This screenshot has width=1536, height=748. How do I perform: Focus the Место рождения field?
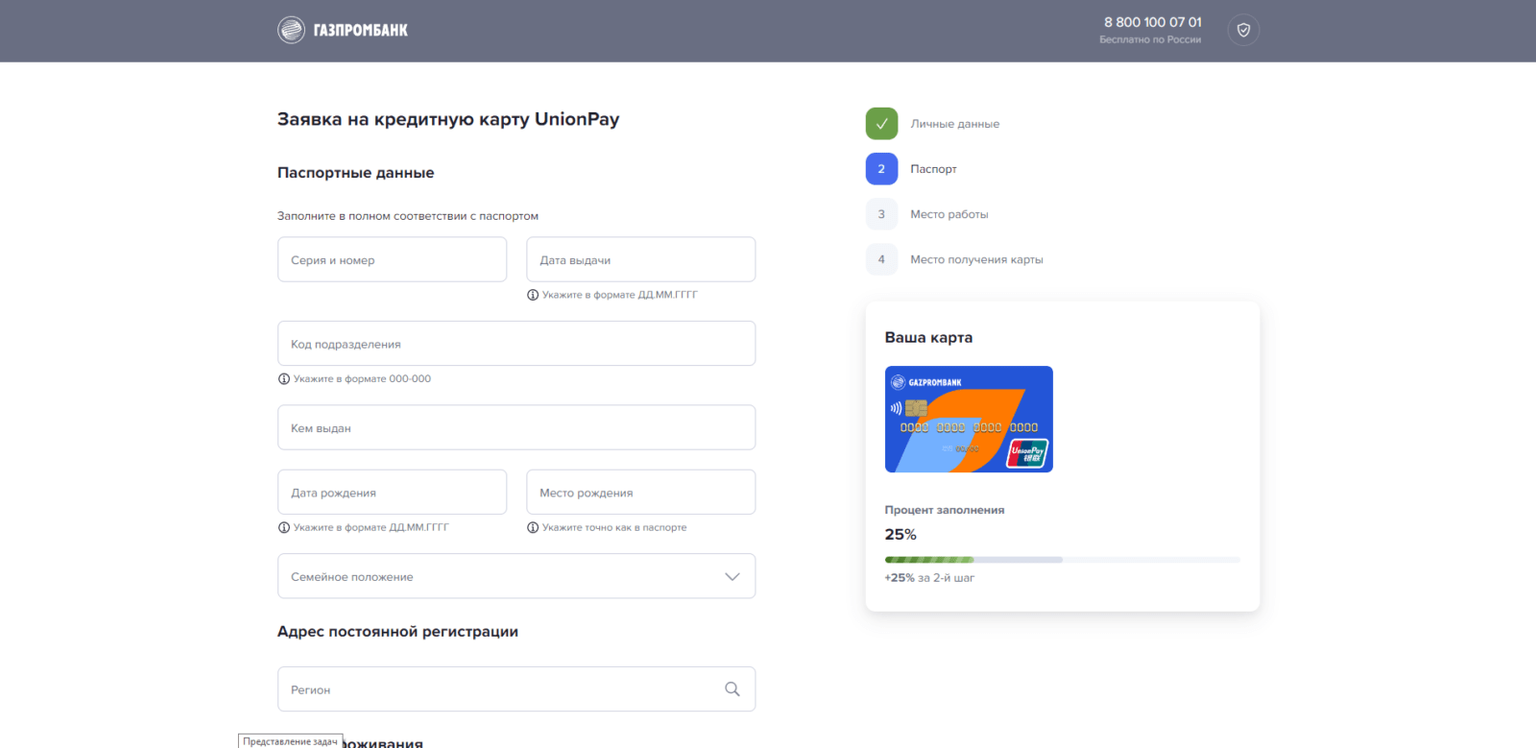(641, 492)
